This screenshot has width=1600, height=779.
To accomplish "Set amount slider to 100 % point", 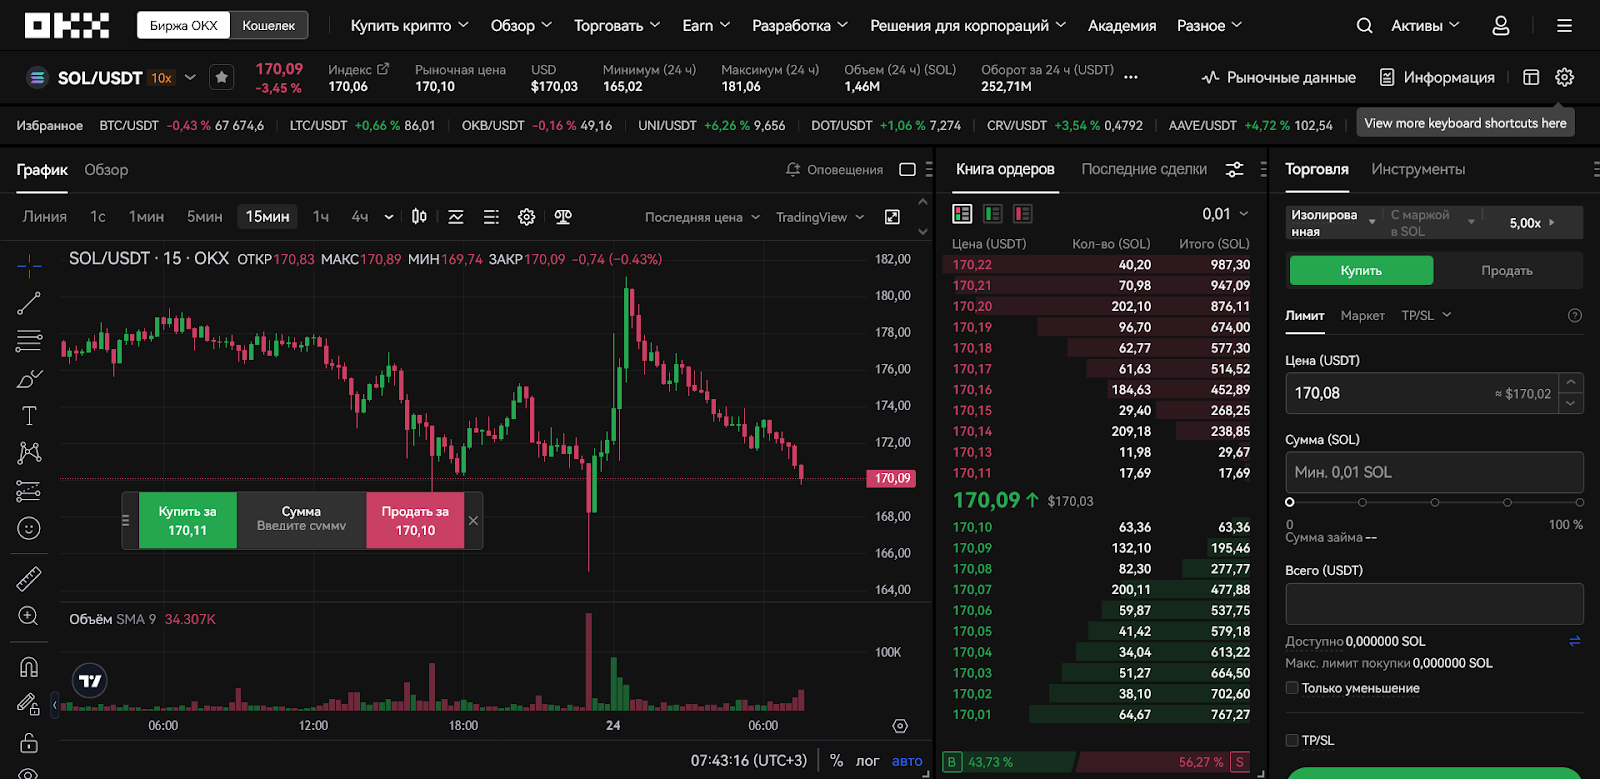I will click(x=1579, y=502).
